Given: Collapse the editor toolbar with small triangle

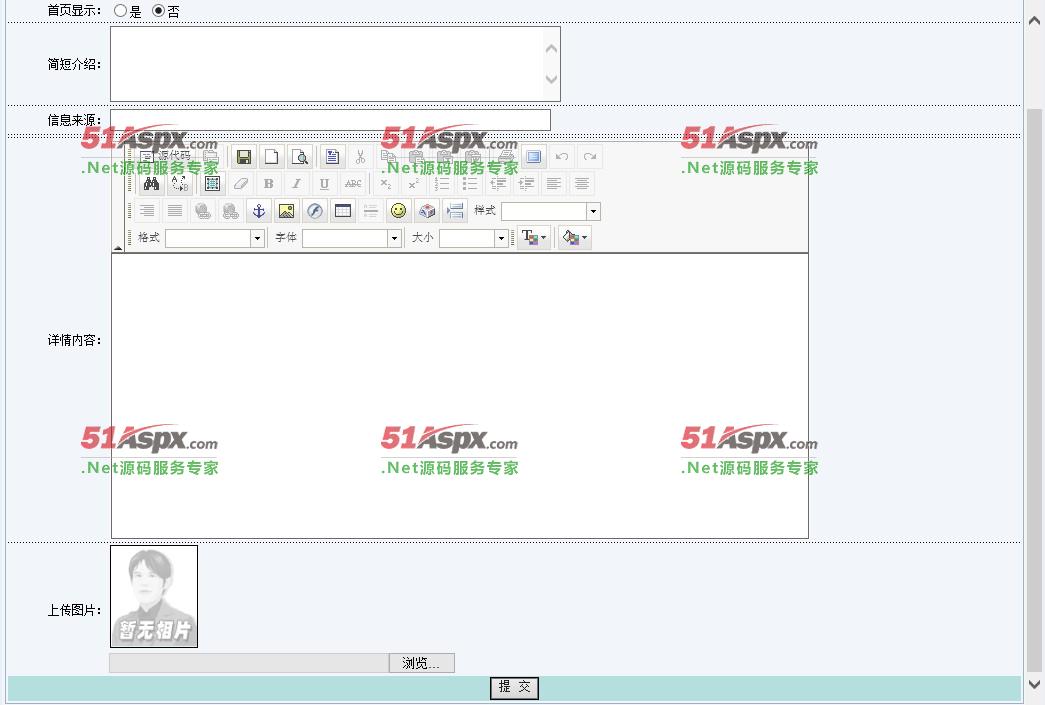Looking at the screenshot, I should click(x=118, y=247).
